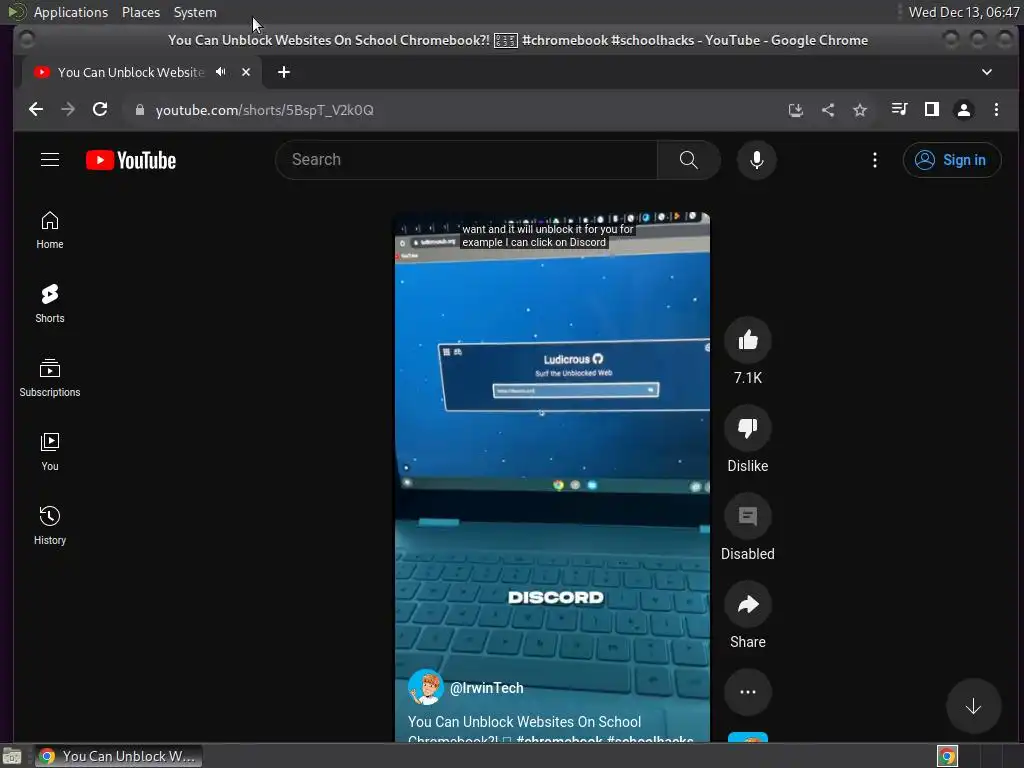Open the @IrwinTech channel link

pyautogui.click(x=487, y=688)
